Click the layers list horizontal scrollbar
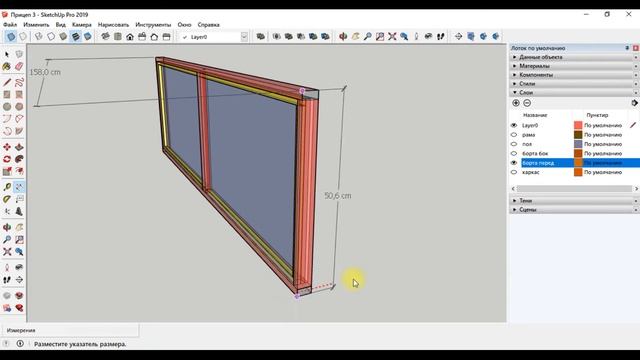640x360 pixels. tap(574, 189)
